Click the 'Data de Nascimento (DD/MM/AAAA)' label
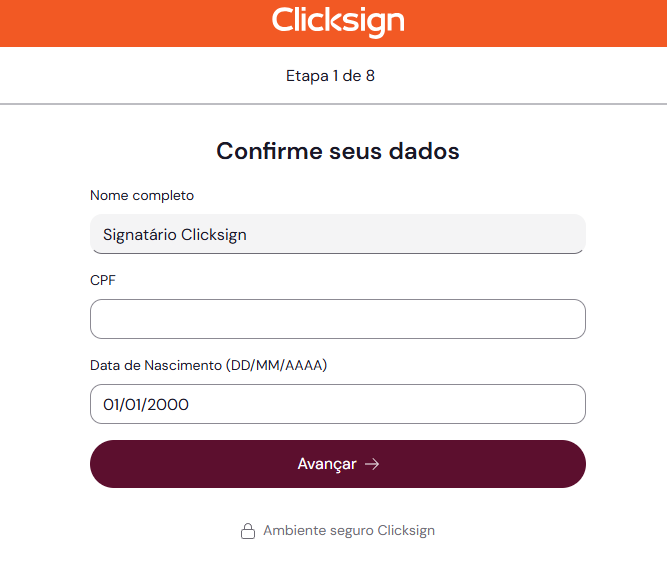Image resolution: width=667 pixels, height=572 pixels. pyautogui.click(x=208, y=365)
